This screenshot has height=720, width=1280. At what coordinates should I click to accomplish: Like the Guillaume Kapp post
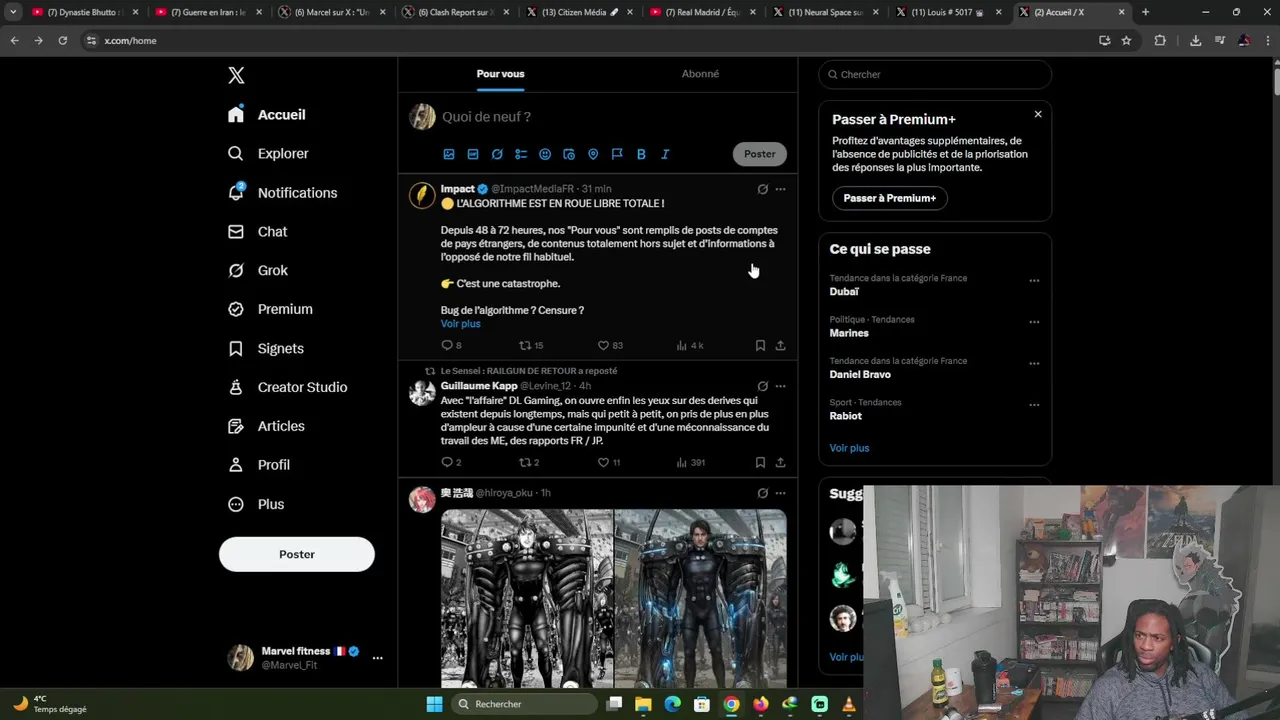(609, 462)
